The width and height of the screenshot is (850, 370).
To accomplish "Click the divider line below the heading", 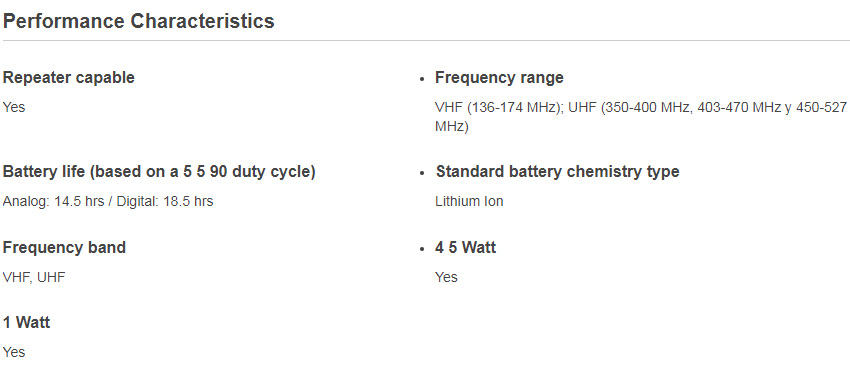I will click(x=425, y=41).
